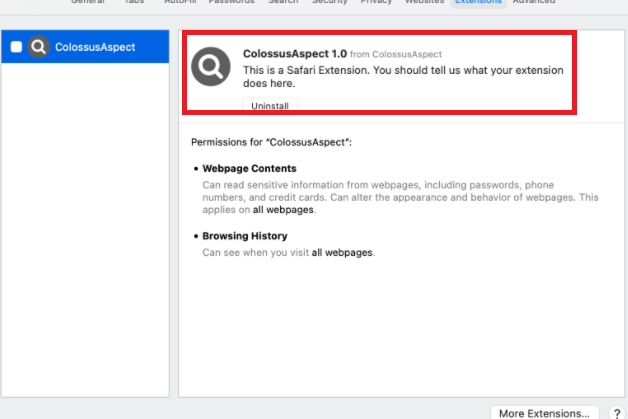Click the ColossusAspect 1.0 title text
Image resolution: width=628 pixels, height=419 pixels.
[x=295, y=54]
